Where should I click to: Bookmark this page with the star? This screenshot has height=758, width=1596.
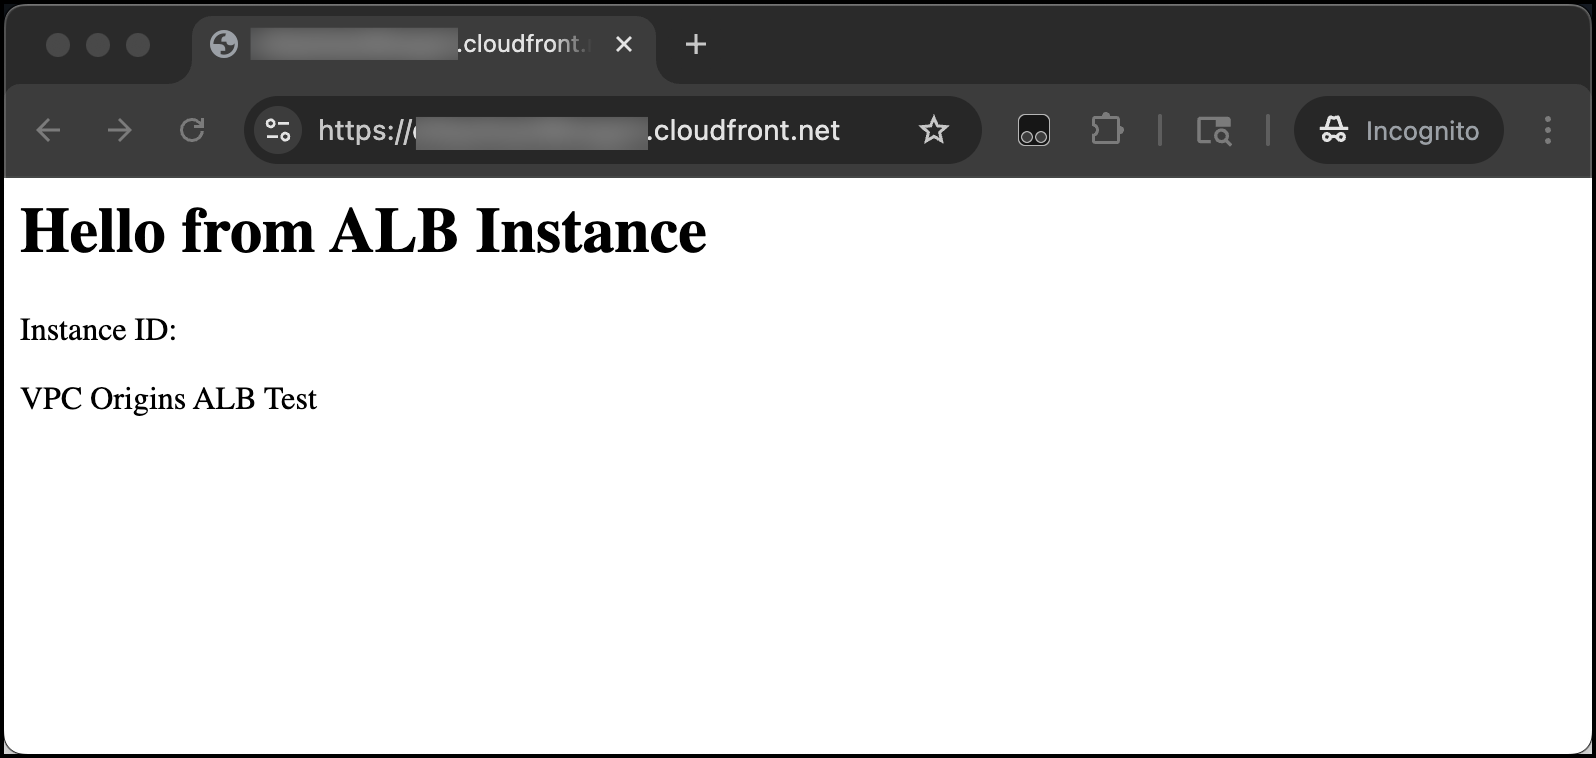pyautogui.click(x=933, y=130)
